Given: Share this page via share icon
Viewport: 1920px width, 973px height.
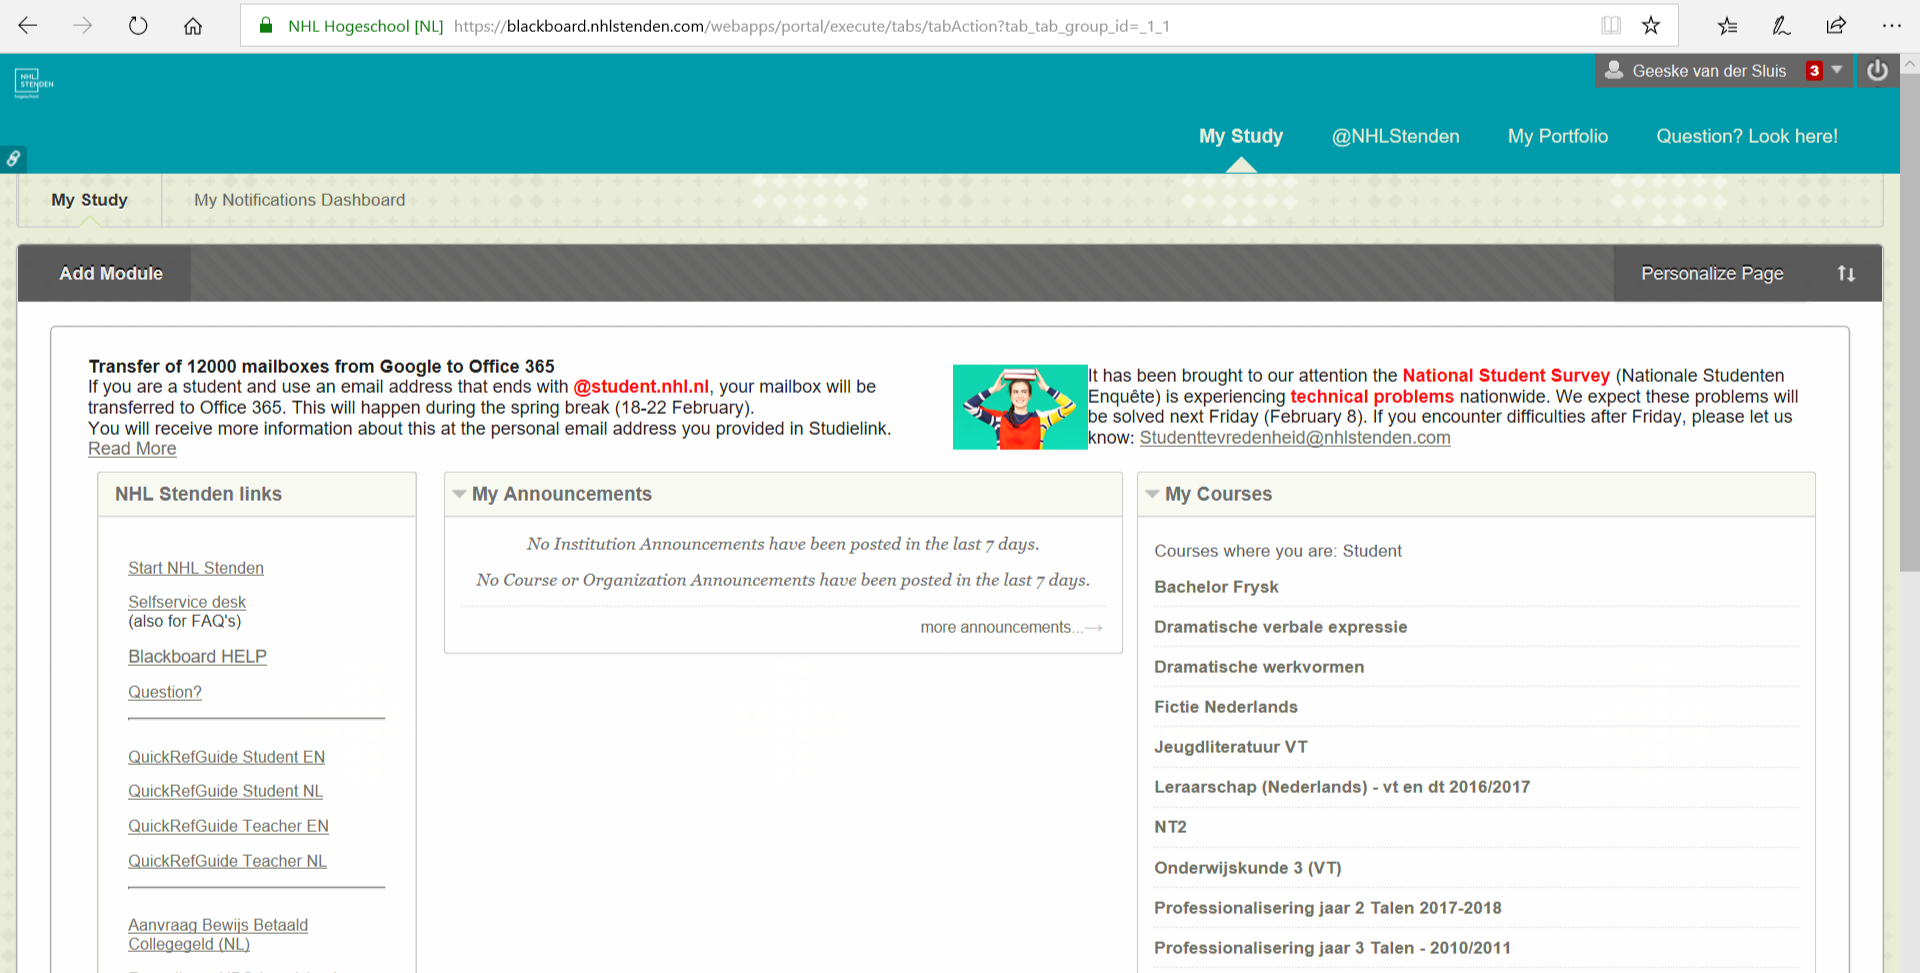Looking at the screenshot, I should [1836, 26].
